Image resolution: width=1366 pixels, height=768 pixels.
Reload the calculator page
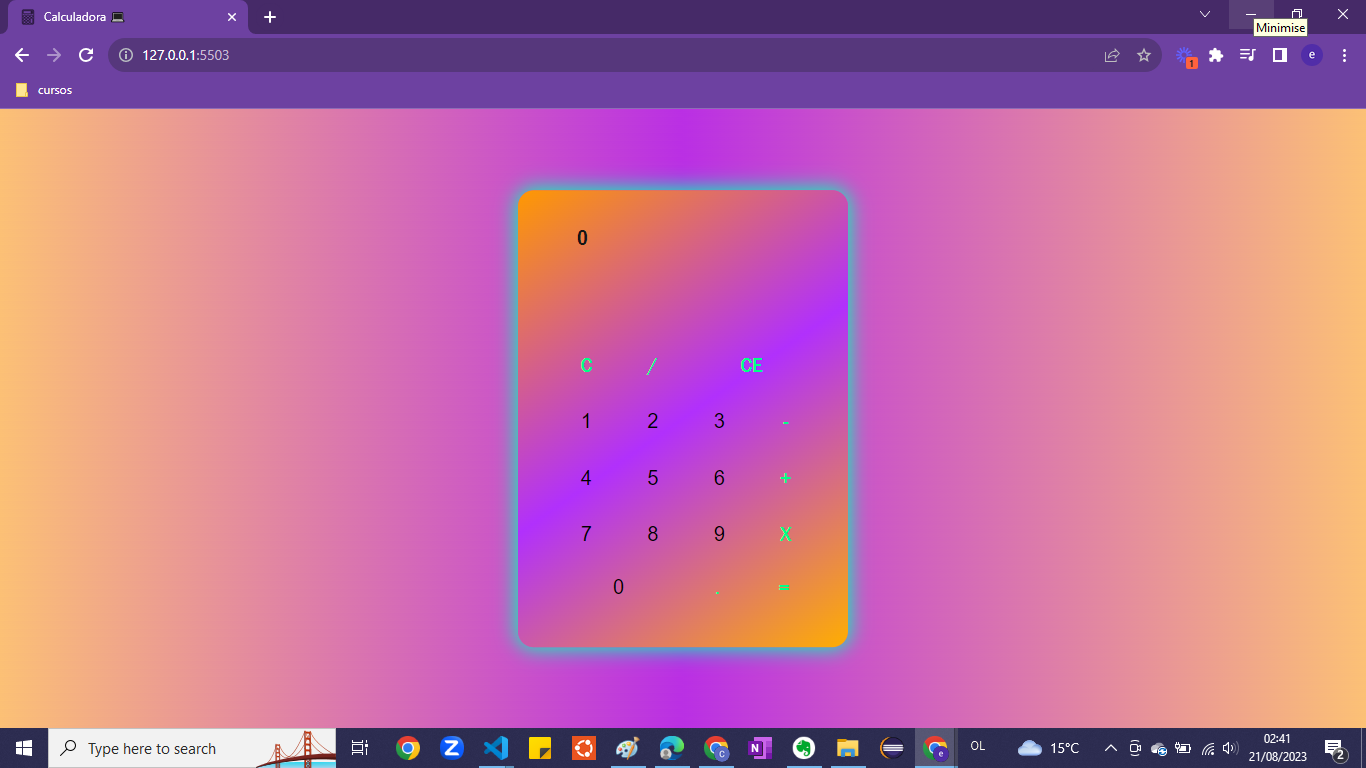point(85,55)
